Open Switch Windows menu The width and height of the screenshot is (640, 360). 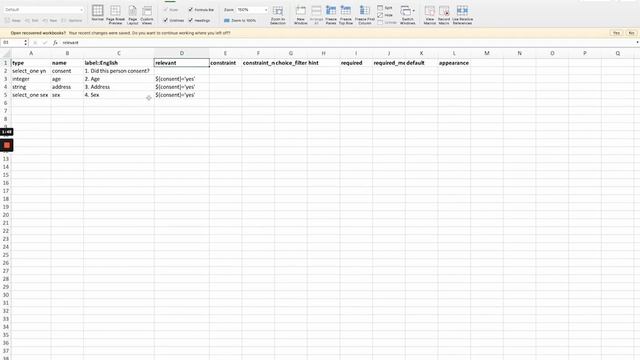(407, 15)
